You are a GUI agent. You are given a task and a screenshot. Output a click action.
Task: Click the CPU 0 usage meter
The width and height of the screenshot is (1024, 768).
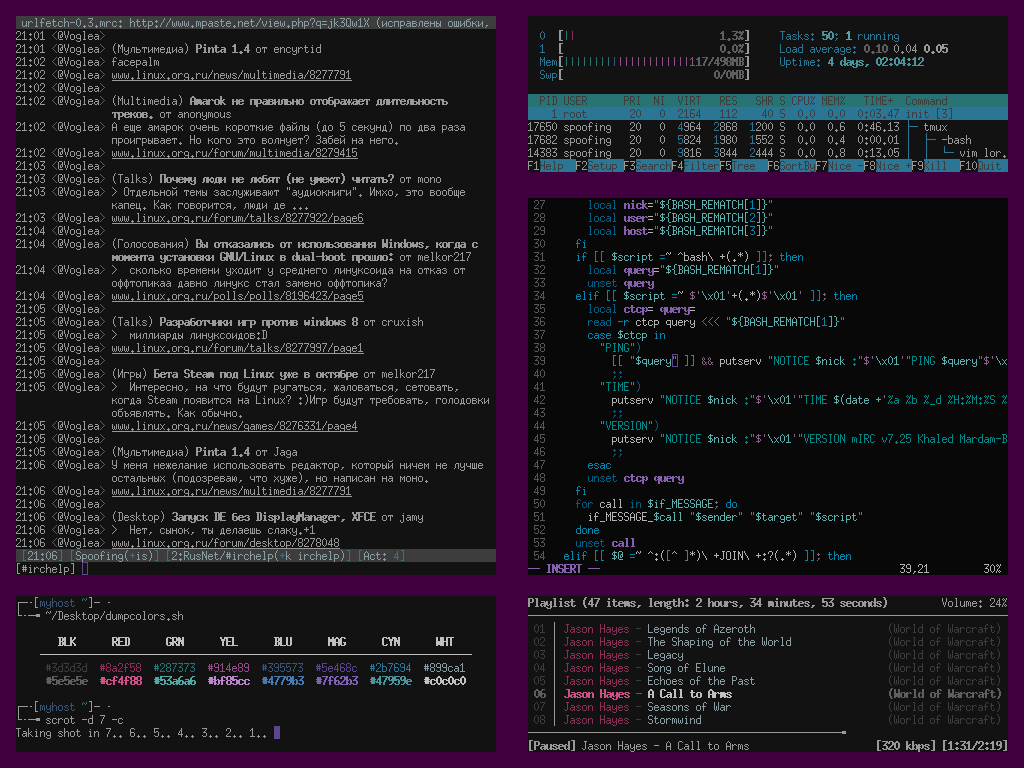645,36
